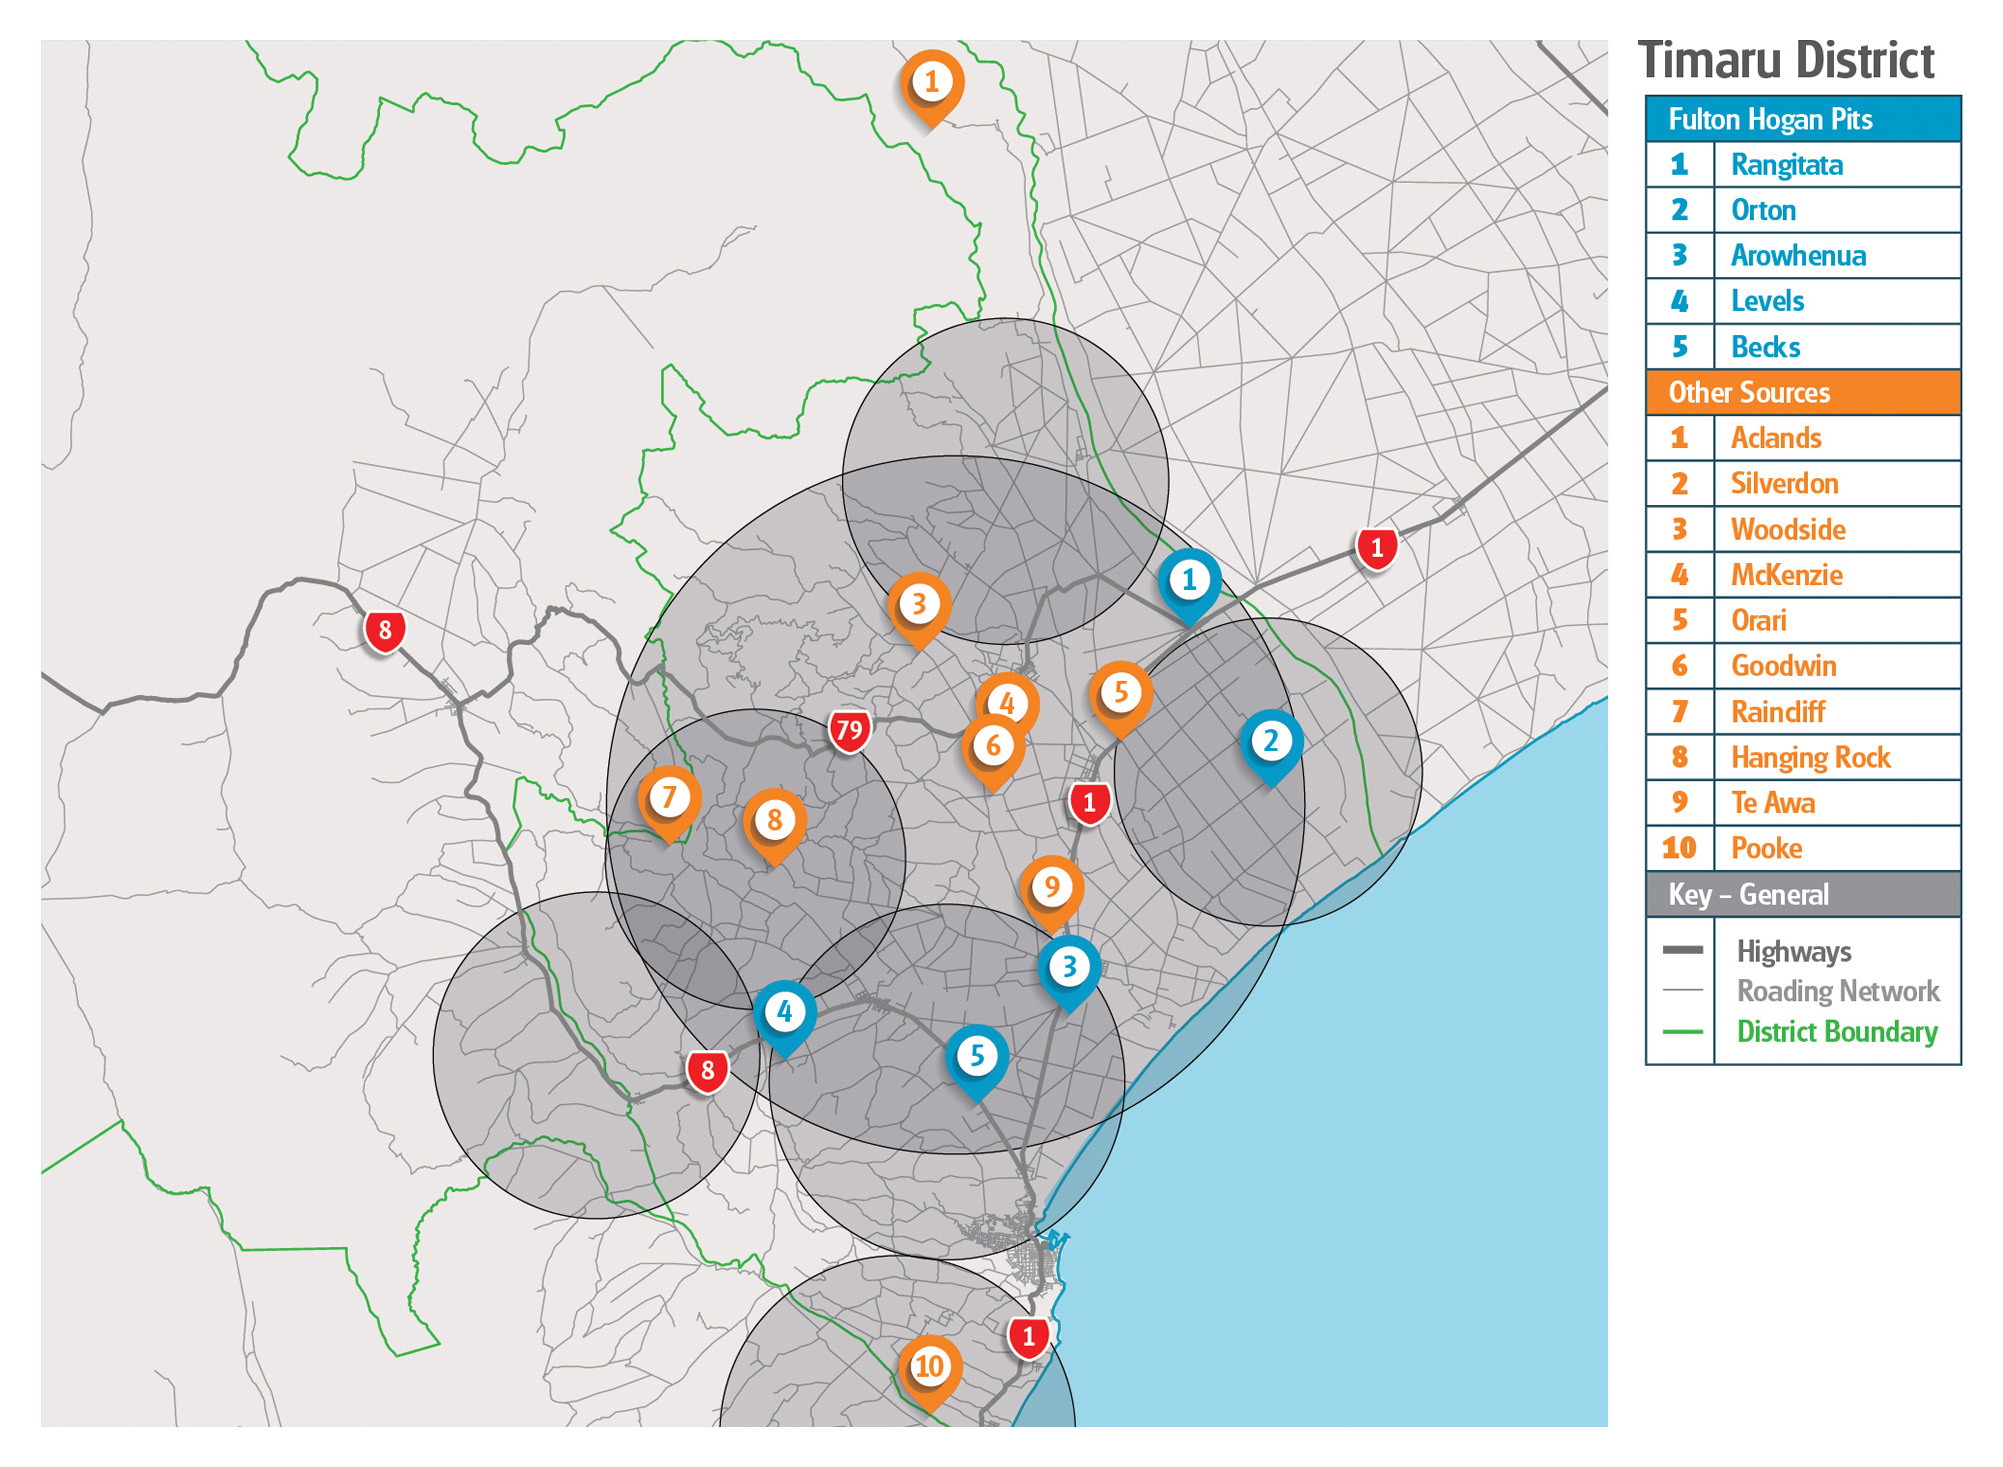Click blue map pin 5 for Becks pit
Image resolution: width=2003 pixels, height=1467 pixels.
tap(977, 1063)
